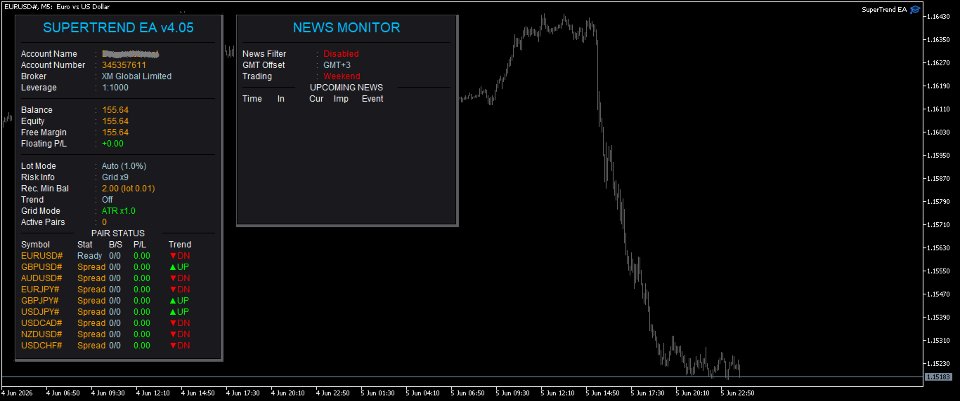Click the Imp column header in News Monitor

(340, 99)
